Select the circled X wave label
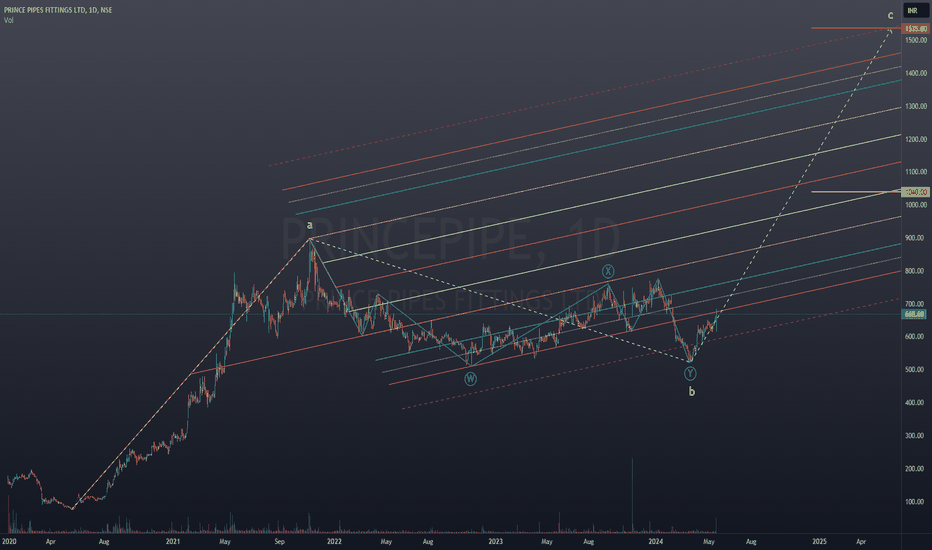932x550 pixels. [607, 272]
